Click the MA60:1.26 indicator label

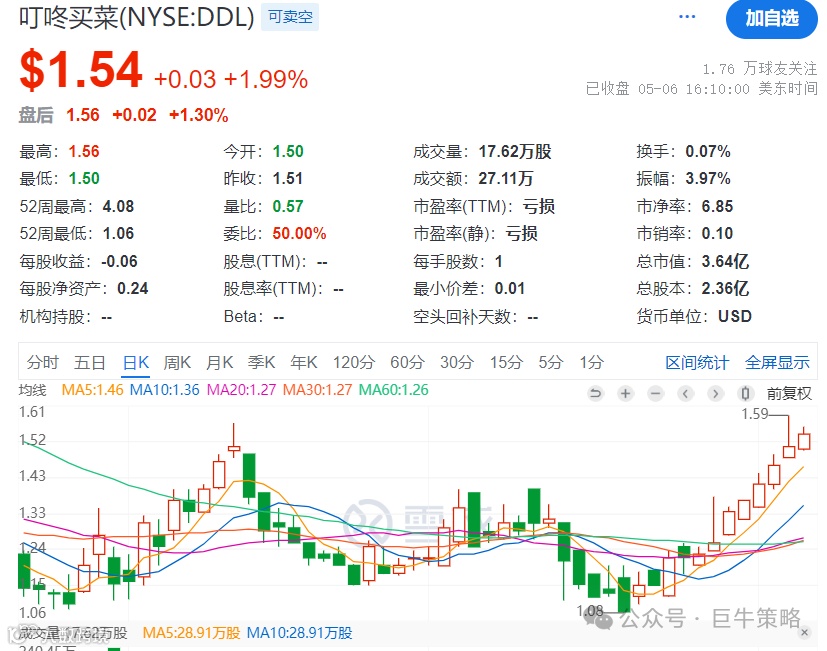393,390
